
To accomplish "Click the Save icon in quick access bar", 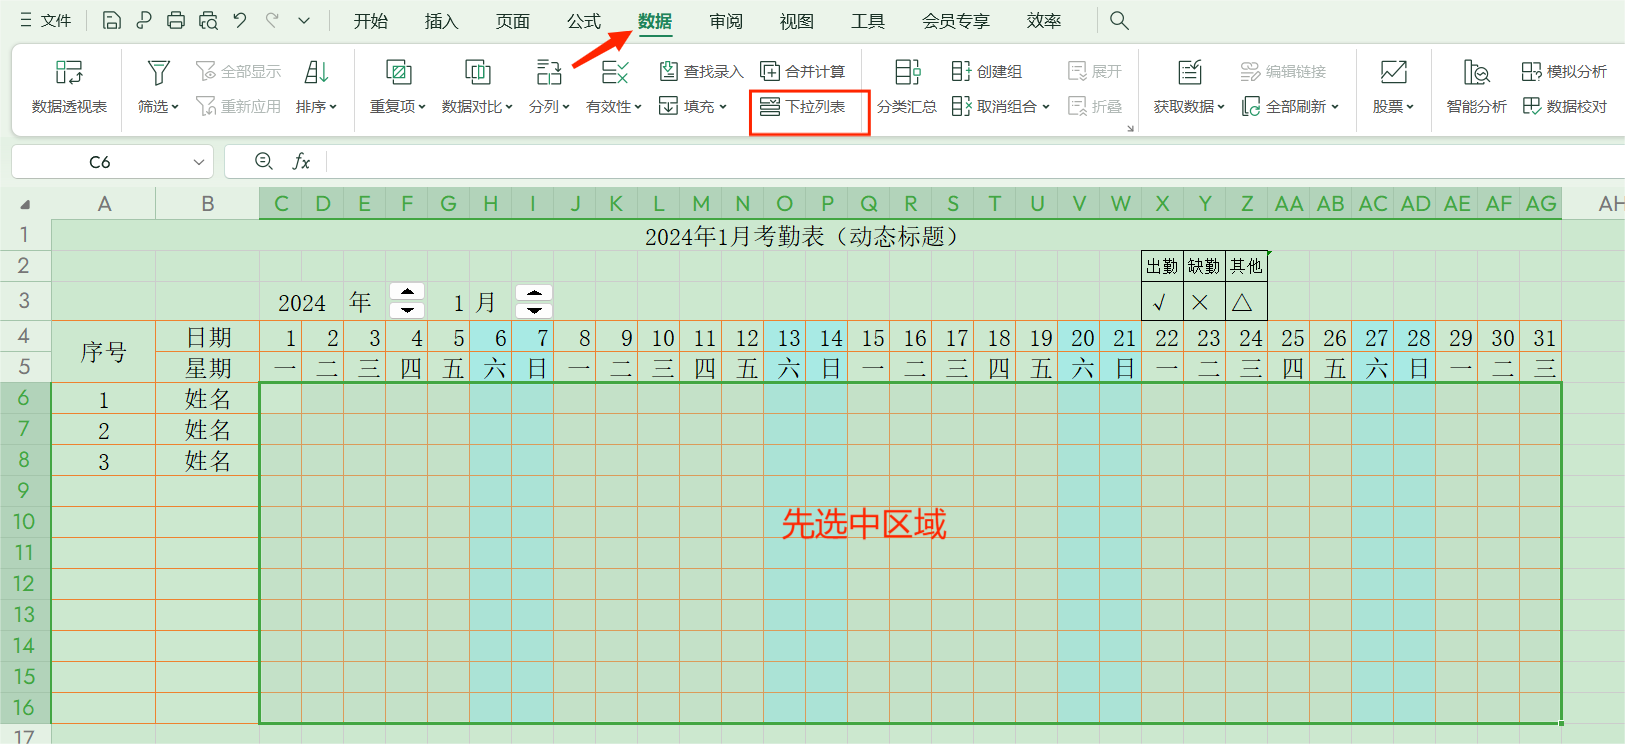I will pos(112,20).
